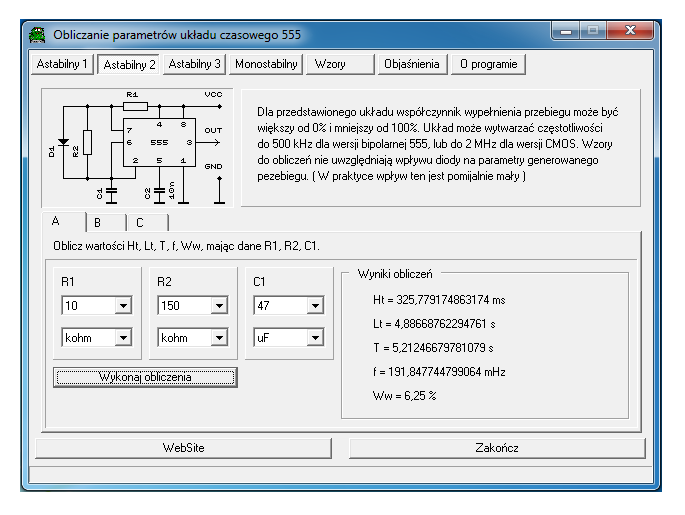Select sub-tab C
This screenshot has height=515, width=685.
[148, 223]
